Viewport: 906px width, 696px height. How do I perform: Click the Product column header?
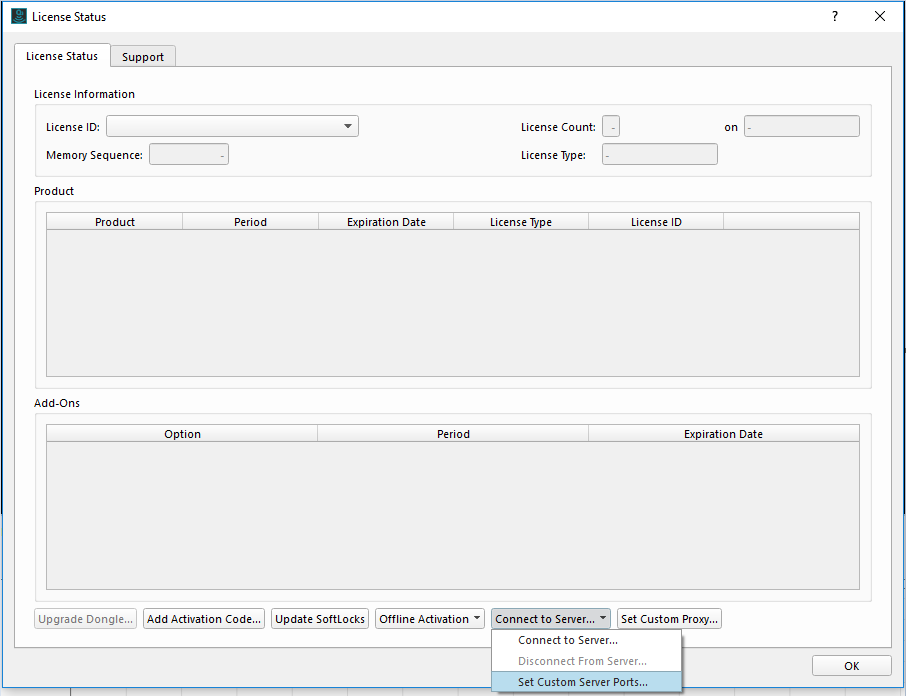click(x=115, y=222)
